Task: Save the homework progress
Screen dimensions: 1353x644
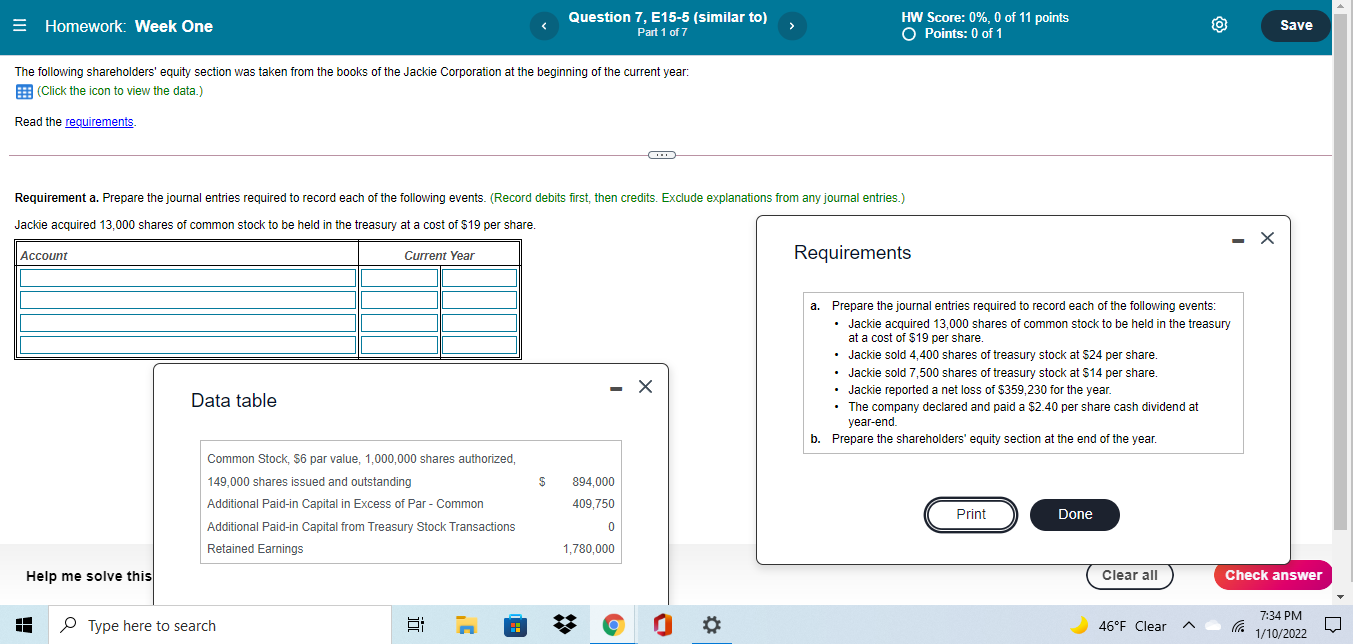Action: pyautogui.click(x=1295, y=24)
